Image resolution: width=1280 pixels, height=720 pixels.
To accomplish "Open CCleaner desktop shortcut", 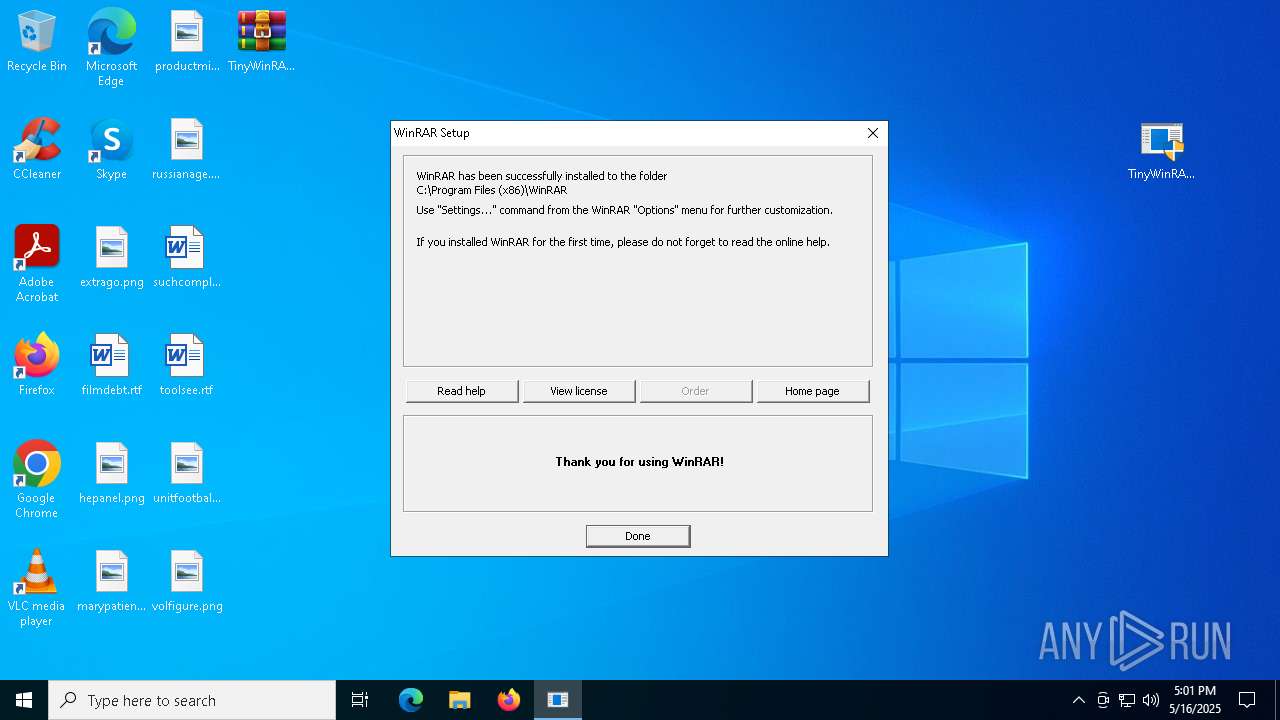I will pyautogui.click(x=37, y=150).
